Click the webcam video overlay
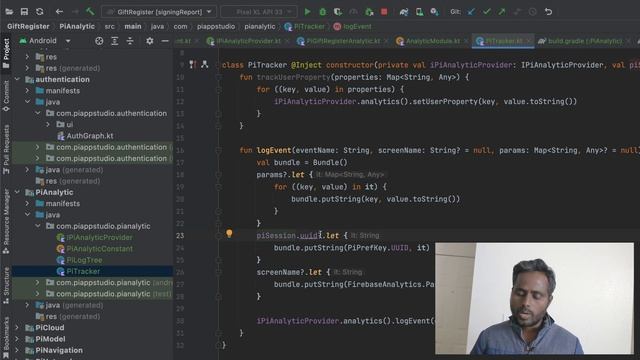This screenshot has width=640, height=360. [534, 298]
